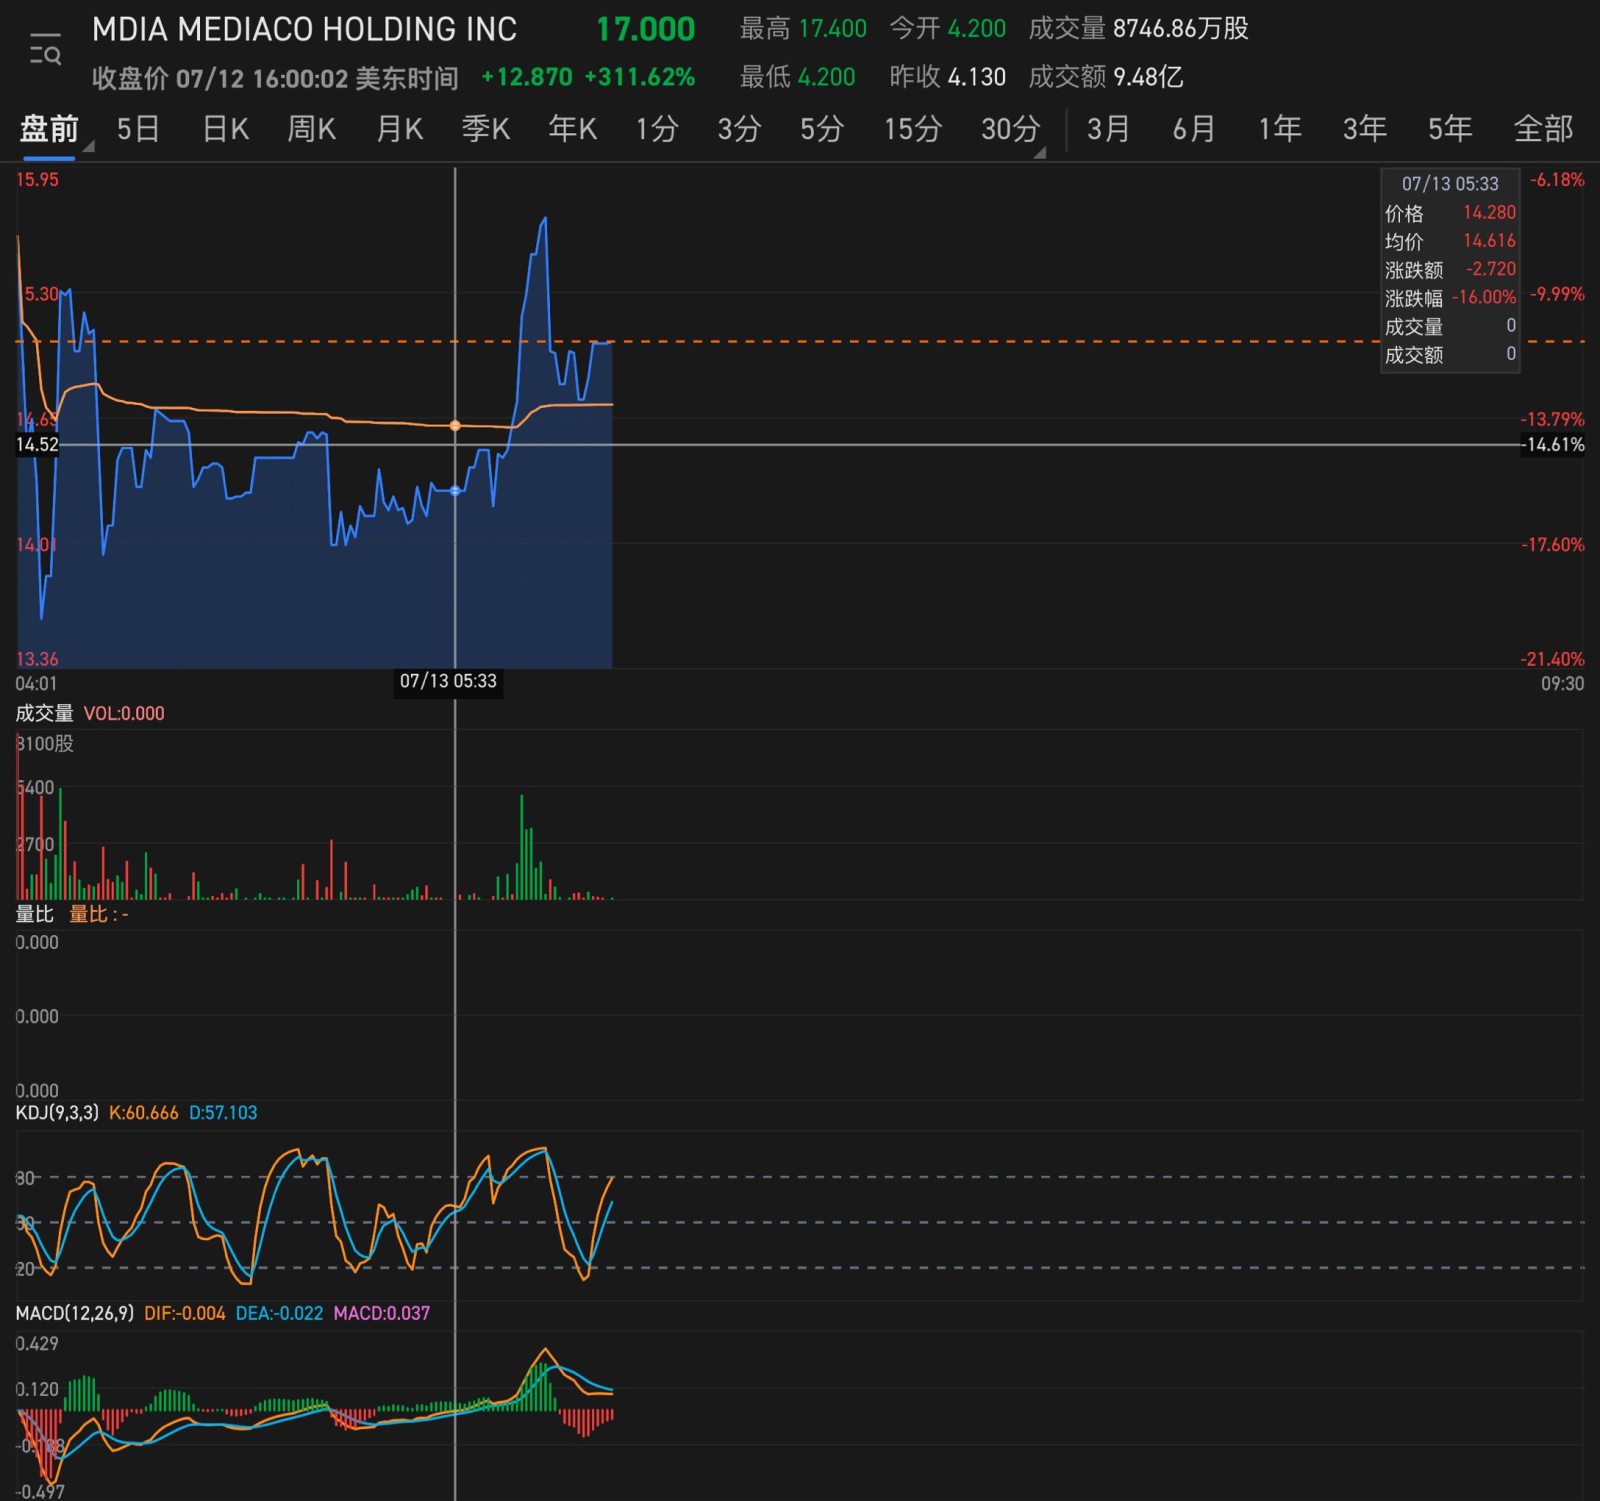Show the 全部 full range chart
The width and height of the screenshot is (1600, 1501).
[x=1543, y=129]
